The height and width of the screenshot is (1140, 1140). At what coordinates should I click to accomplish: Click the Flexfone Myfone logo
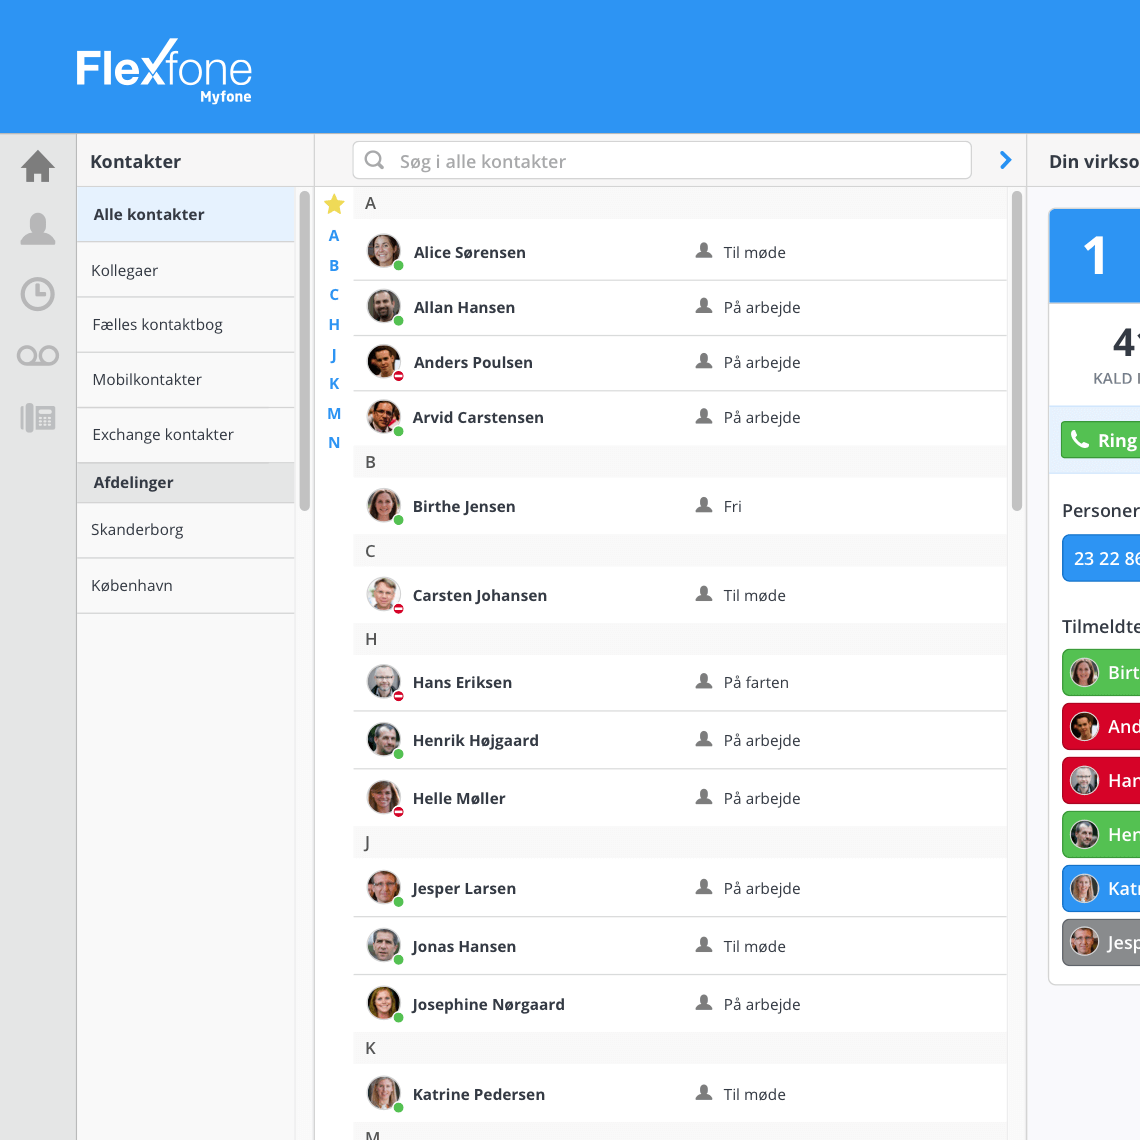(164, 71)
